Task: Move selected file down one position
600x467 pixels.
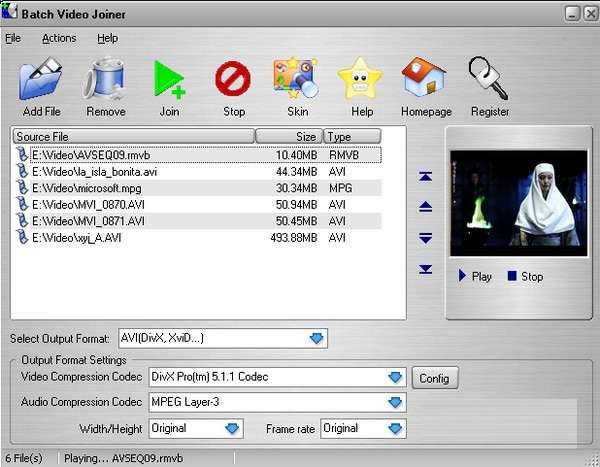Action: (x=426, y=238)
